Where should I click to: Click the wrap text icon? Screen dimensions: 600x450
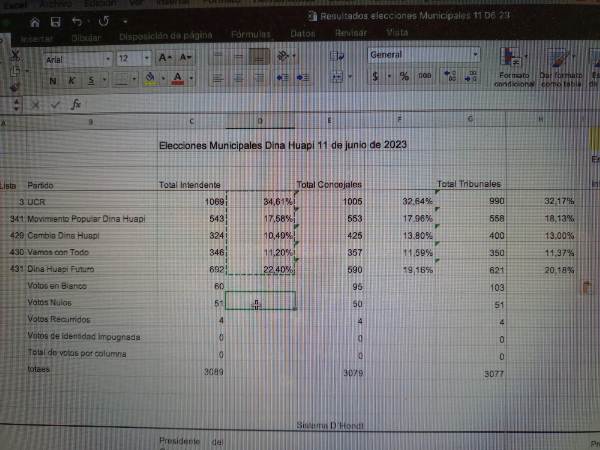click(337, 56)
